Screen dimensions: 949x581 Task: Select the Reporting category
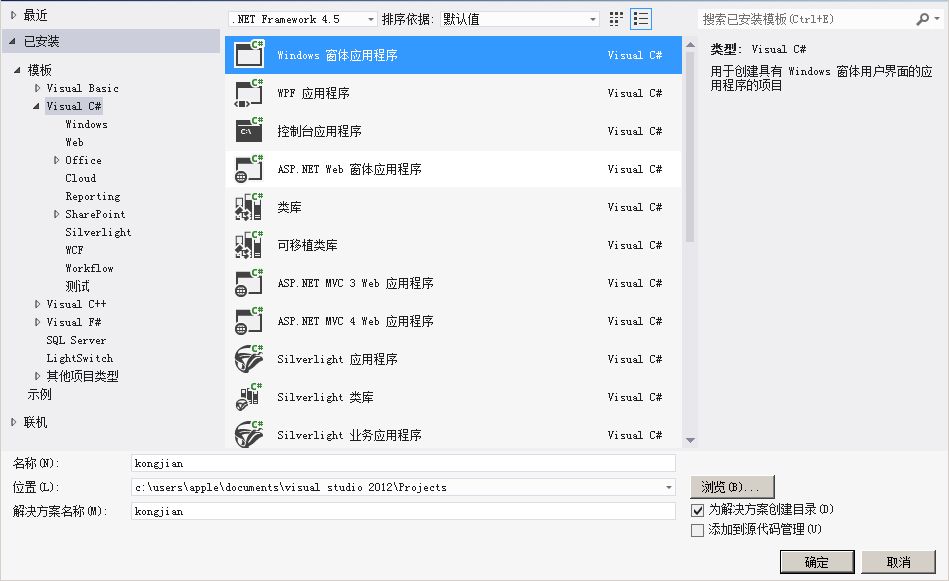(x=93, y=196)
